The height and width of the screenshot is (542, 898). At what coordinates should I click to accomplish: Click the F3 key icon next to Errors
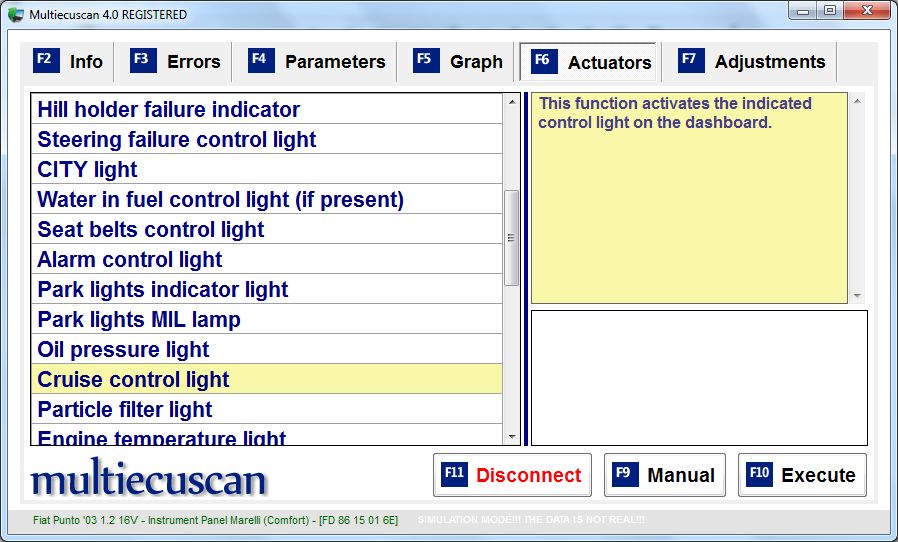coord(143,60)
